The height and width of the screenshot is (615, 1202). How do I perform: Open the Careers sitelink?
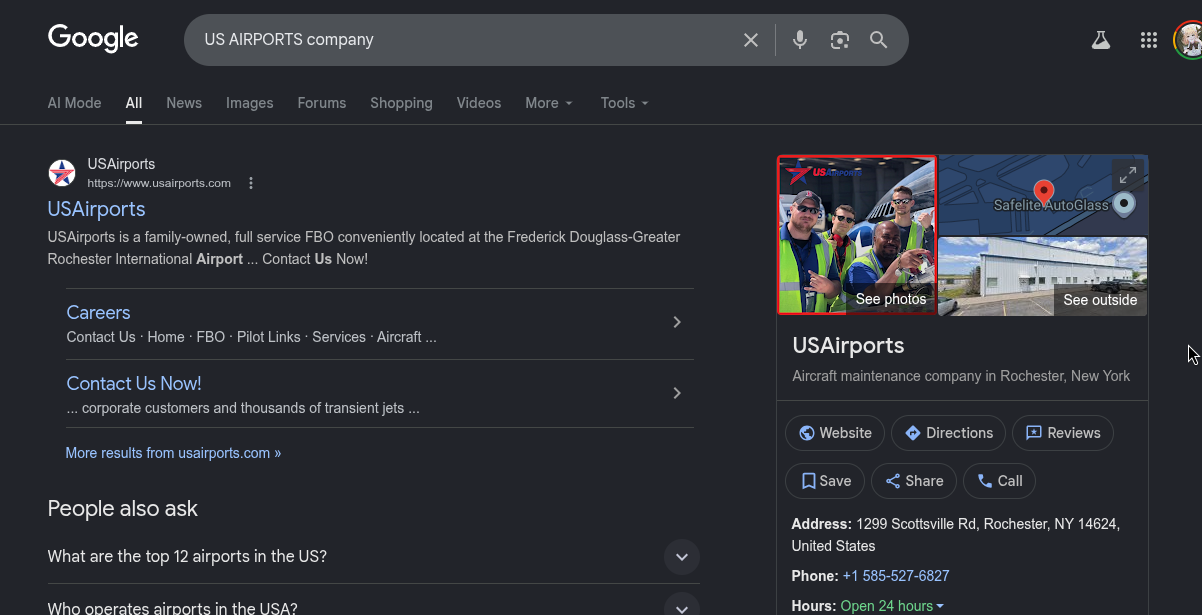coord(98,312)
